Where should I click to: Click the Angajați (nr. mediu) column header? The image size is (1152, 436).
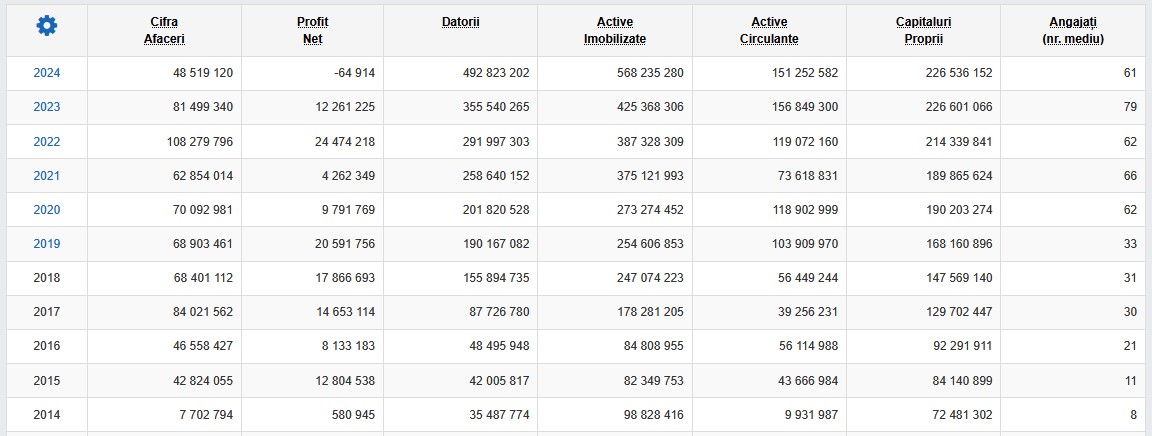click(x=1073, y=30)
